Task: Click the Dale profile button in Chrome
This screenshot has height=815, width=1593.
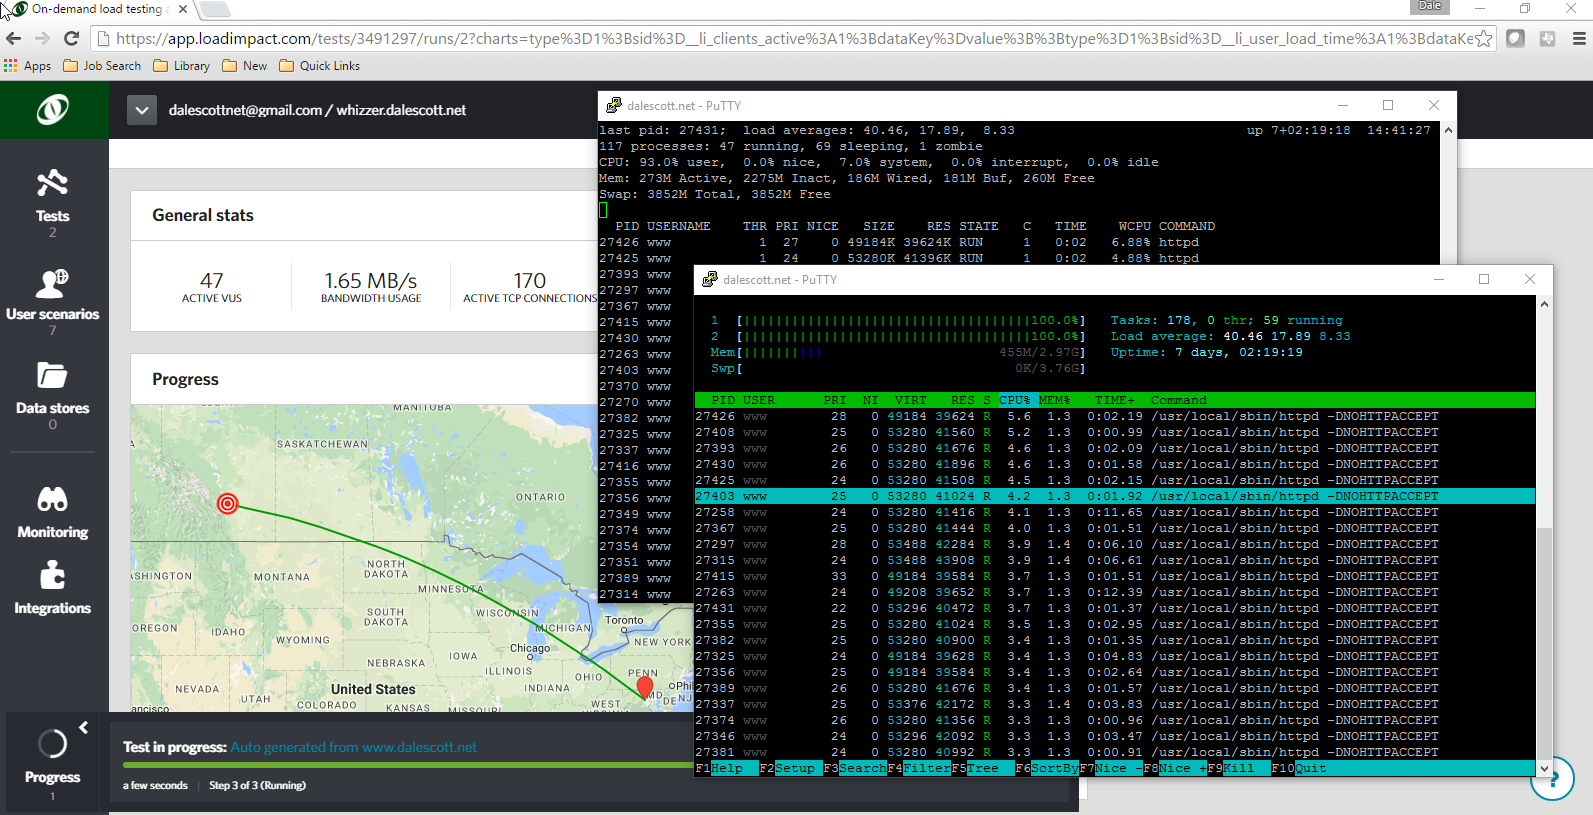Action: tap(1430, 6)
